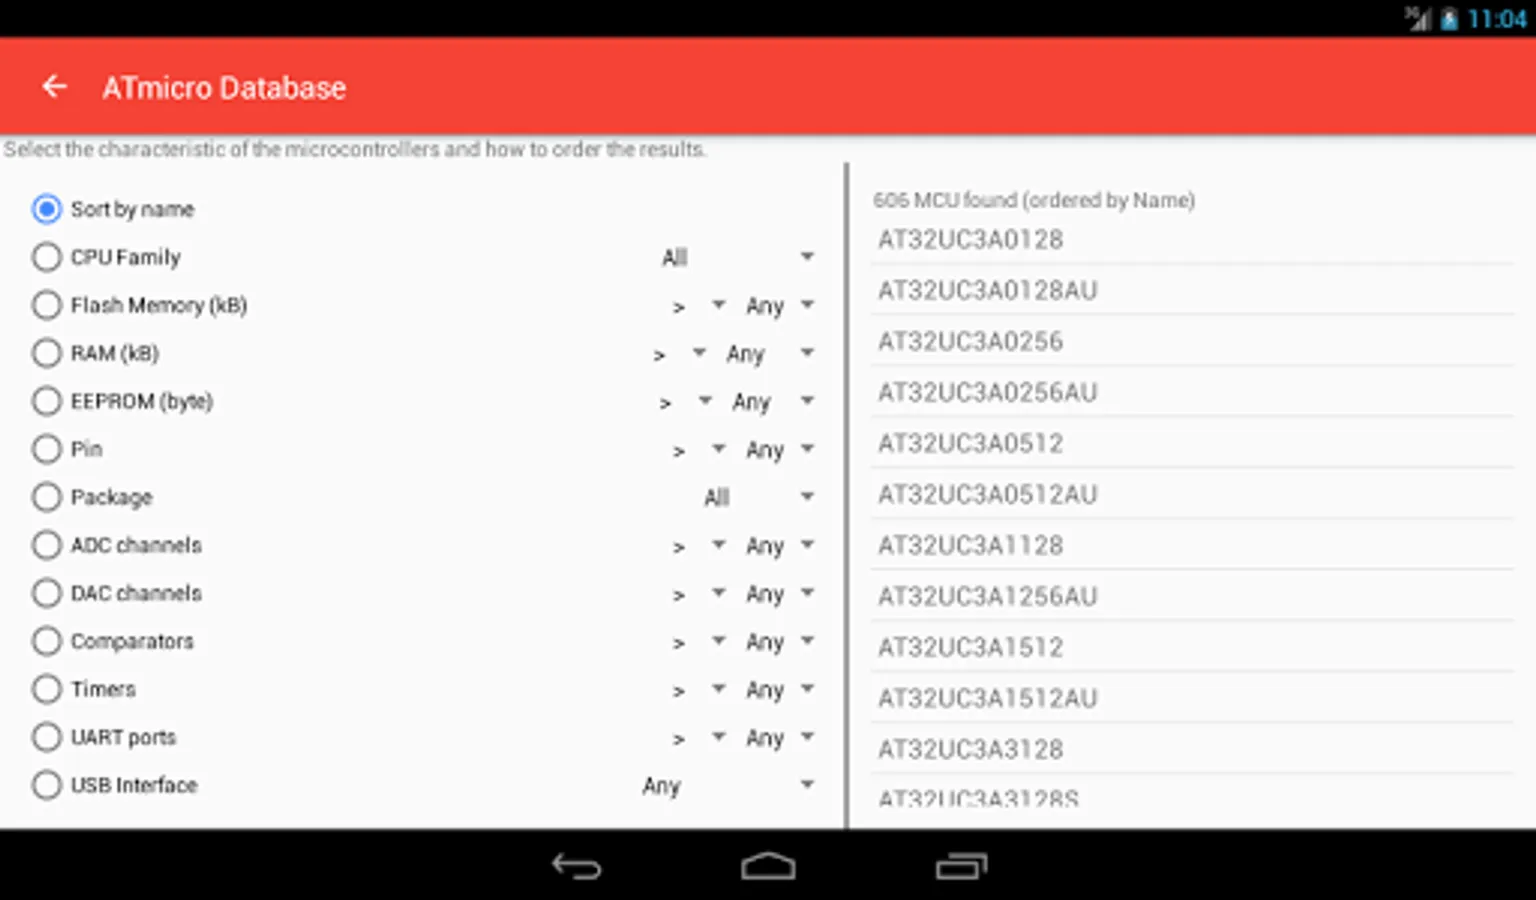Select the Timers radio button
The image size is (1536, 900).
point(46,689)
